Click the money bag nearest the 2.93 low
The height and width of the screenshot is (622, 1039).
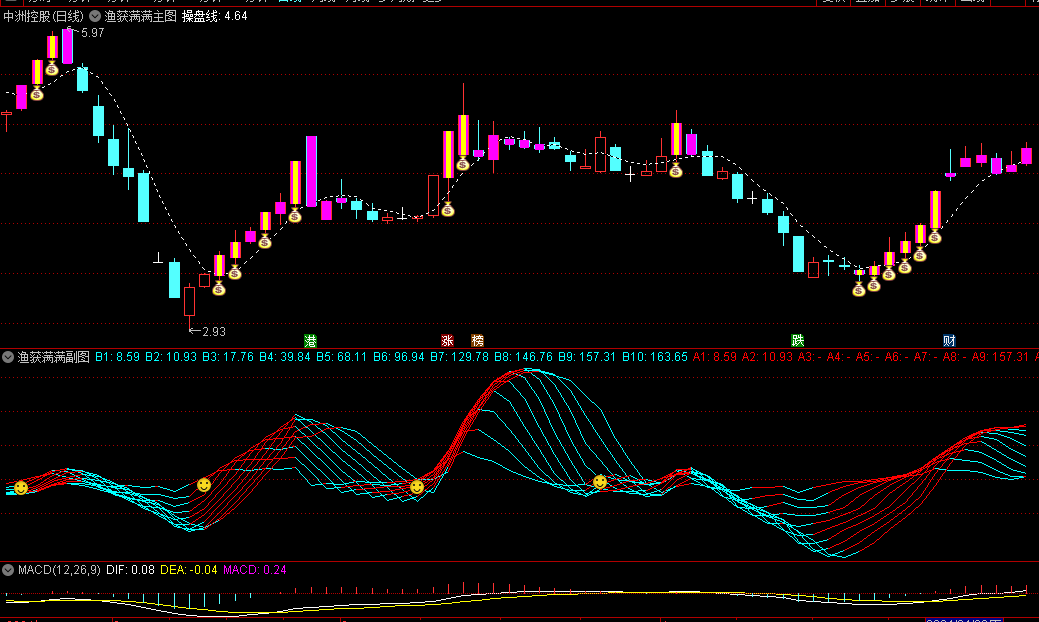(x=219, y=289)
